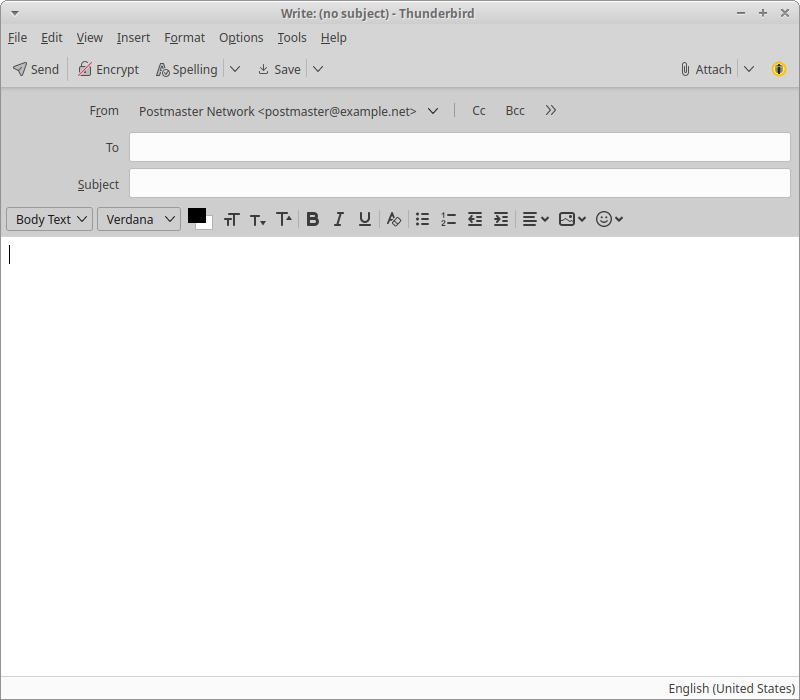The image size is (800, 700).
Task: Open the Attach options dropdown arrow
Action: (749, 69)
